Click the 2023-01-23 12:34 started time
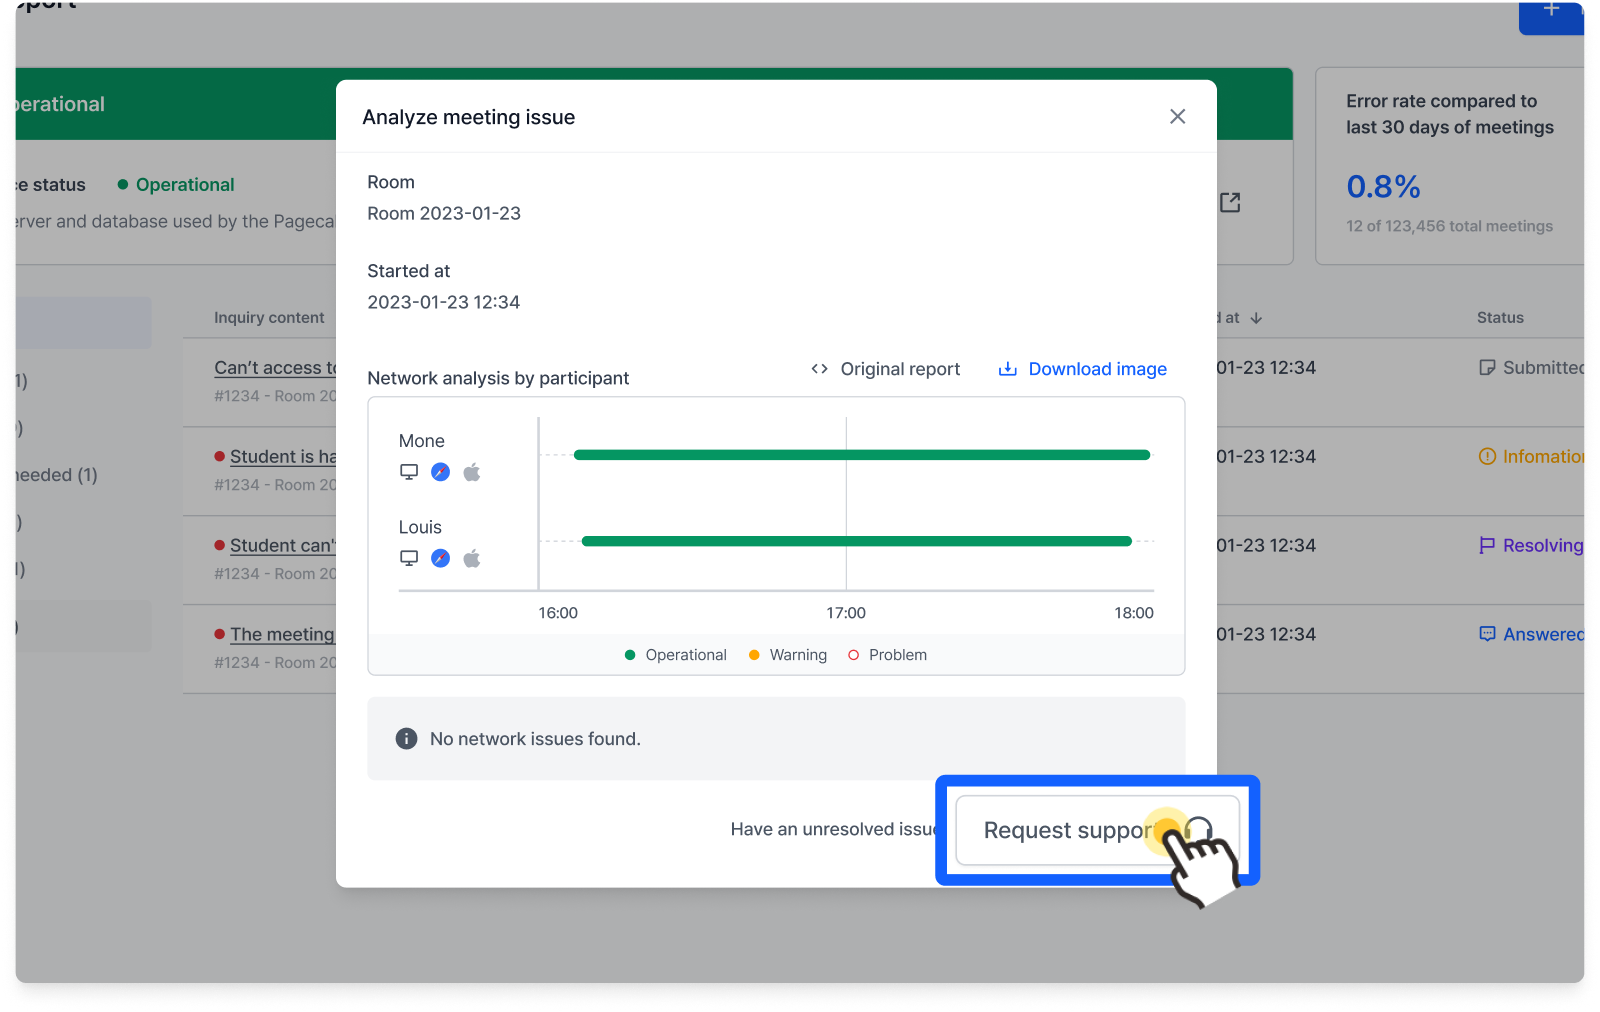This screenshot has width=1600, height=1012. (444, 302)
